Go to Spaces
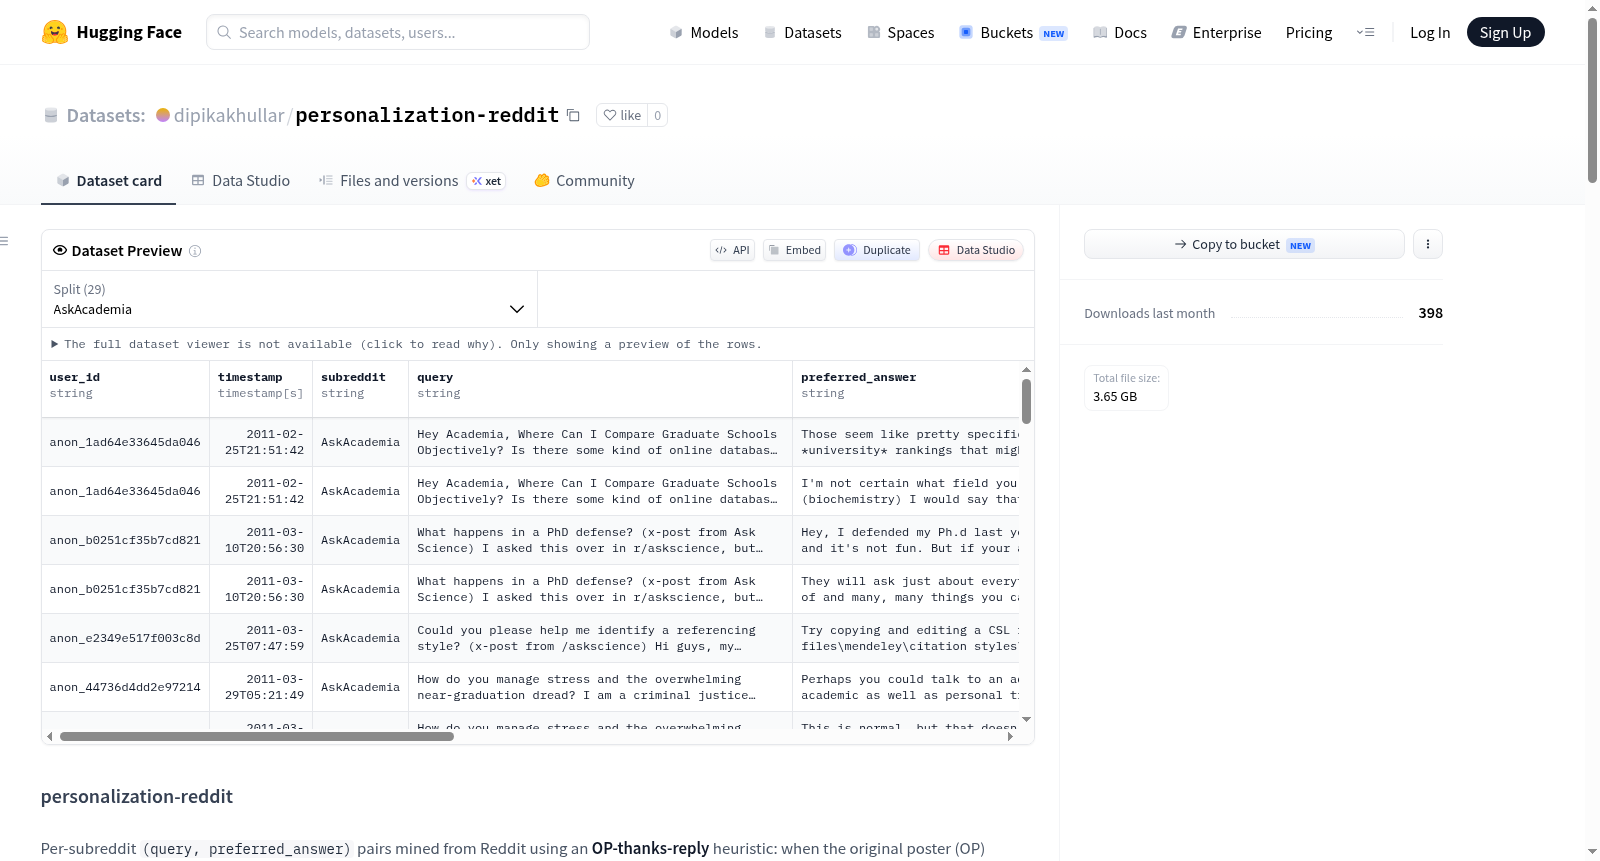Screen dimensions: 1600x861 tap(900, 33)
